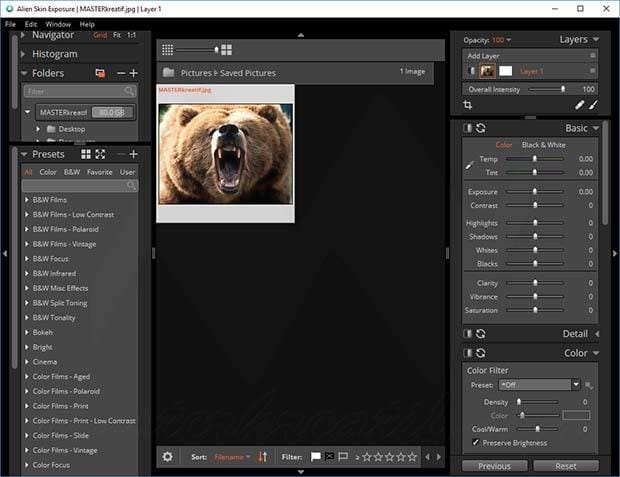Click the Reset button

(x=566, y=466)
